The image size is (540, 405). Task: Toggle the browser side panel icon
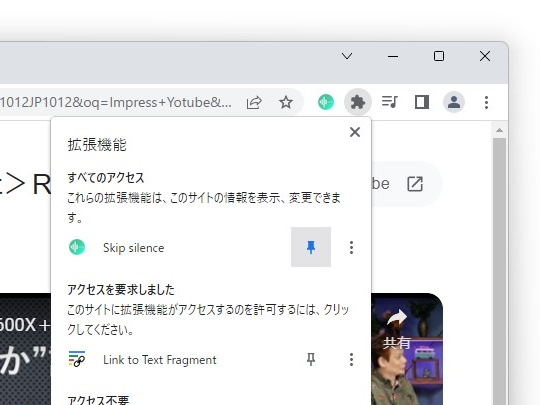[422, 102]
